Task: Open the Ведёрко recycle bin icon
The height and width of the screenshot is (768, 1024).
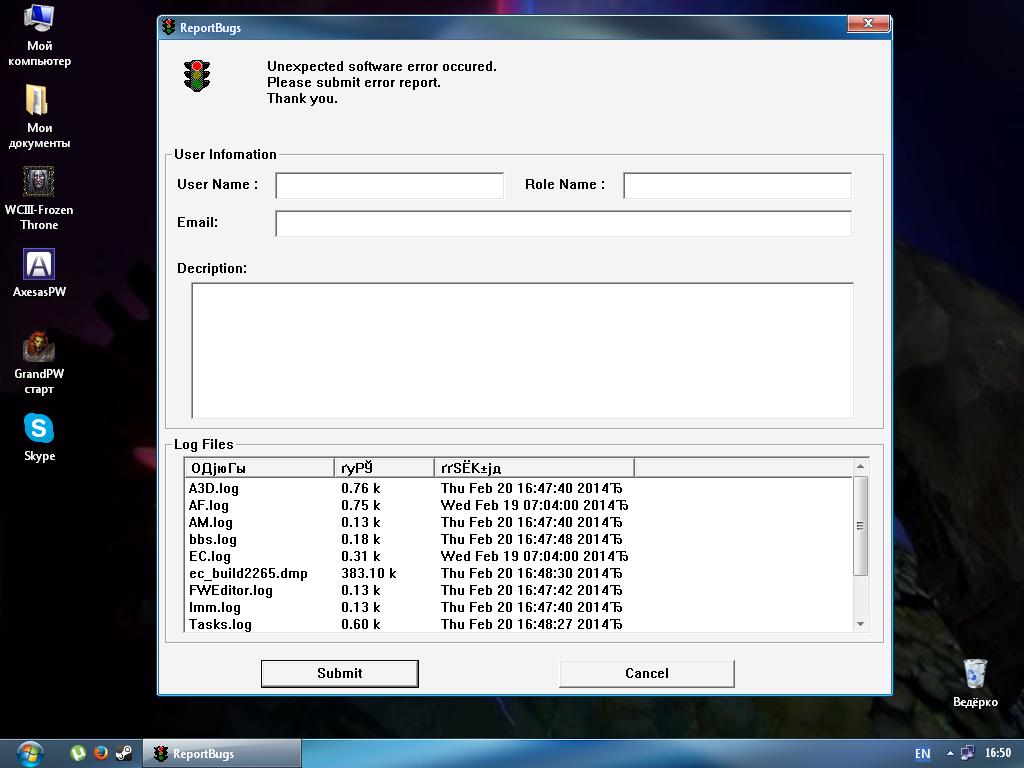Action: (975, 682)
